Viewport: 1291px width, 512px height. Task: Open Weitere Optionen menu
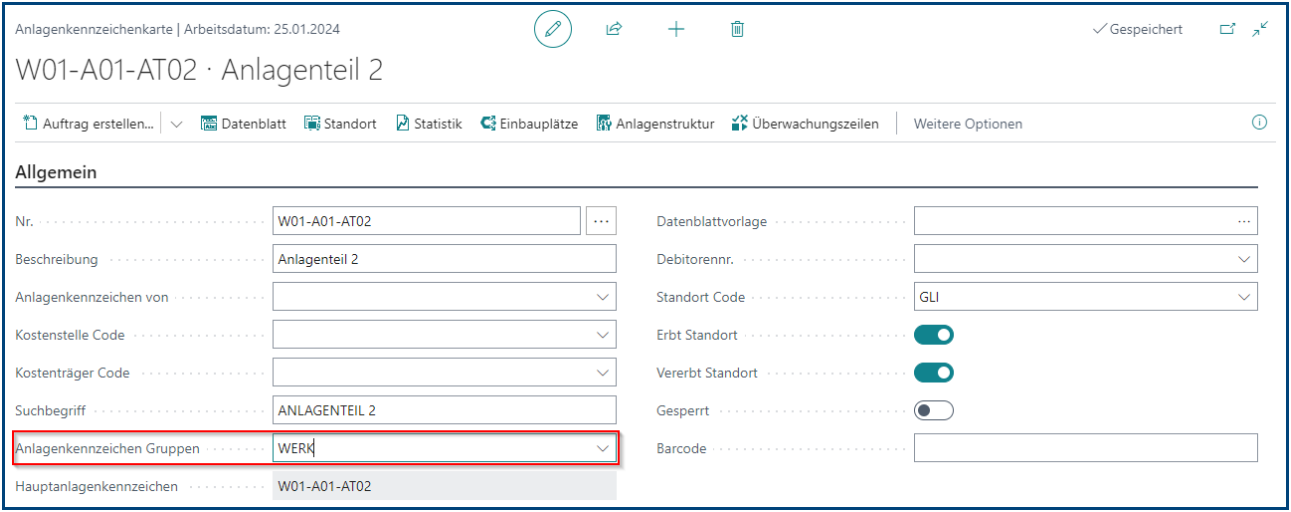tap(968, 124)
